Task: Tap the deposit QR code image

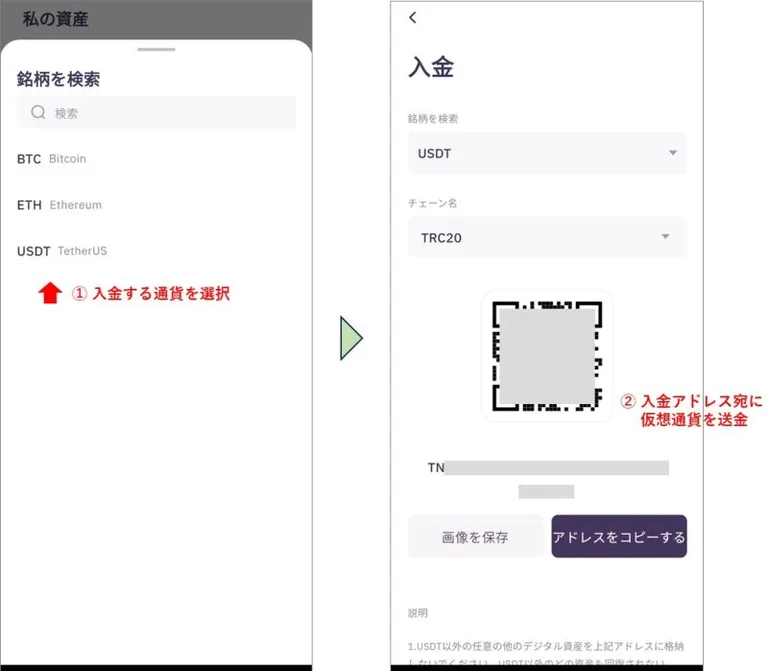Action: [547, 356]
